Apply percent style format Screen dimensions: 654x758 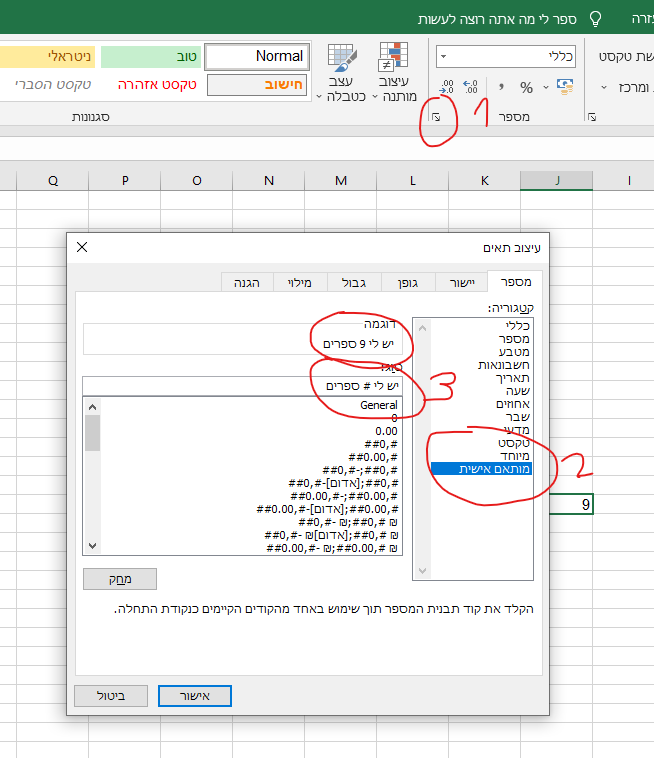[x=526, y=87]
